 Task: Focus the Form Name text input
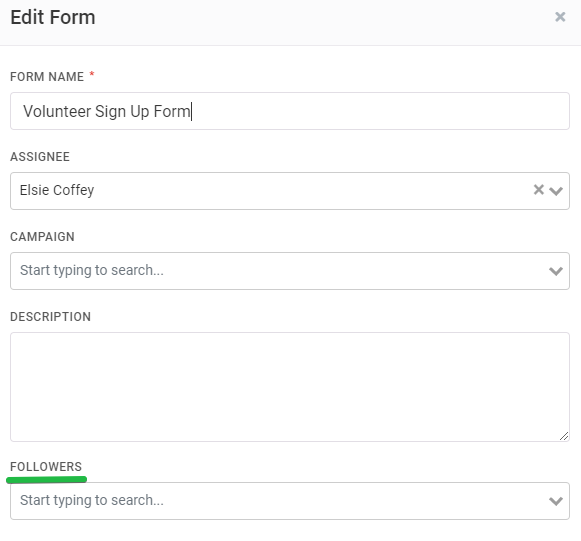[290, 111]
